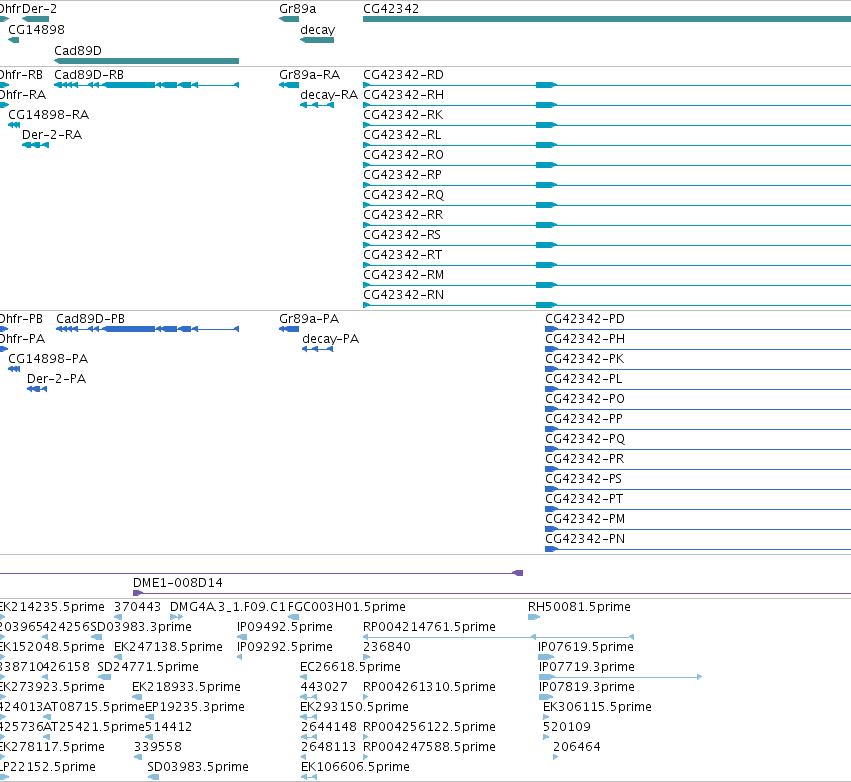This screenshot has height=782, width=851.
Task: Select the EK218933.5prime EST label
Action: [x=186, y=688]
